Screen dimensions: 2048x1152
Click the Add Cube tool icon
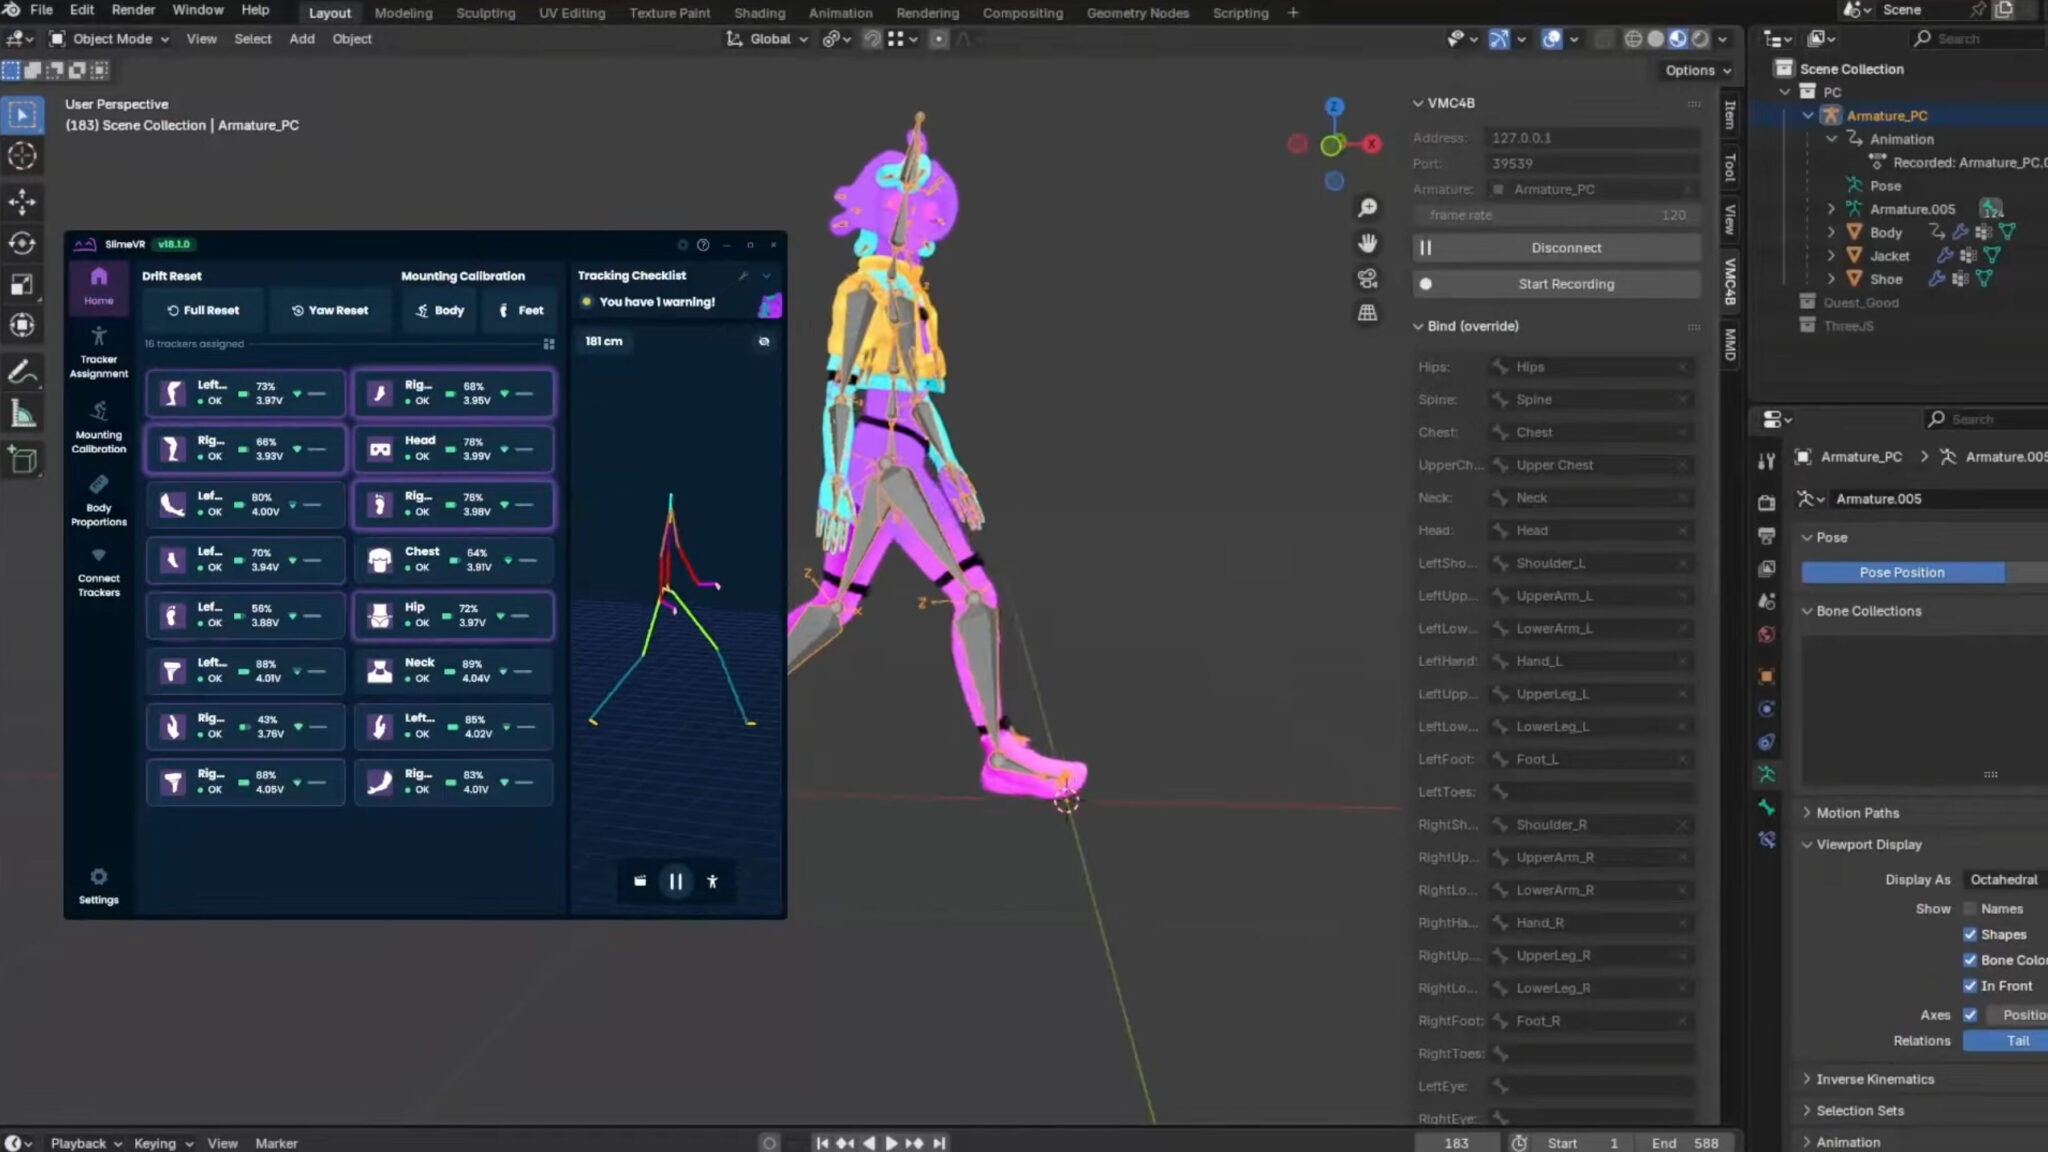tap(22, 460)
